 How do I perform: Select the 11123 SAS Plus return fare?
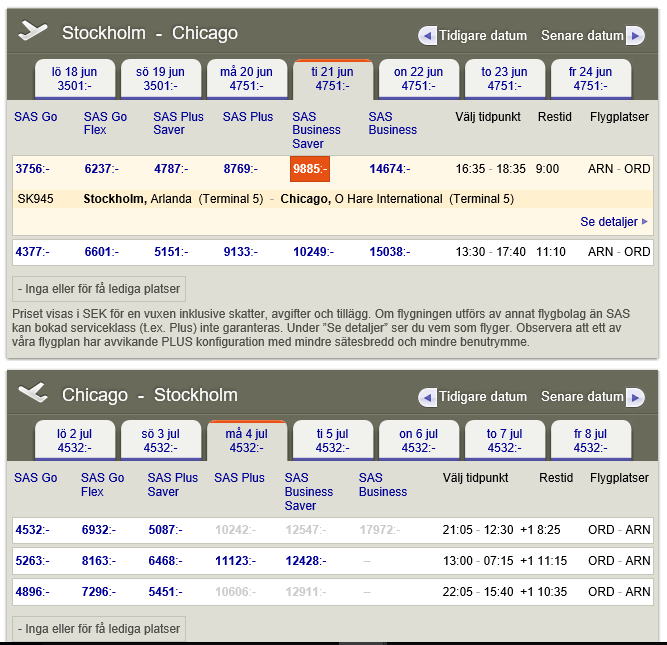tap(235, 561)
